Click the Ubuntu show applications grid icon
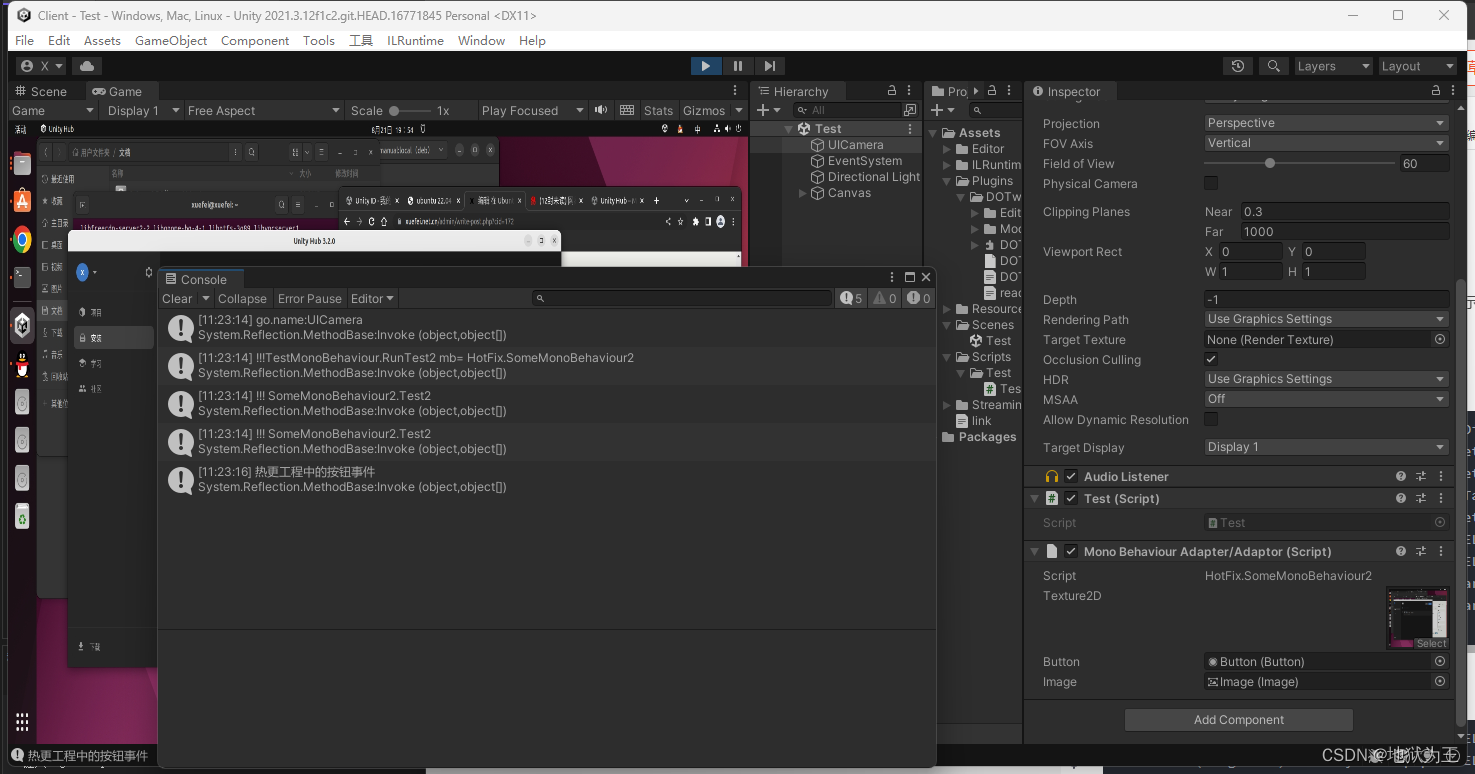Image resolution: width=1475 pixels, height=774 pixels. 22,722
